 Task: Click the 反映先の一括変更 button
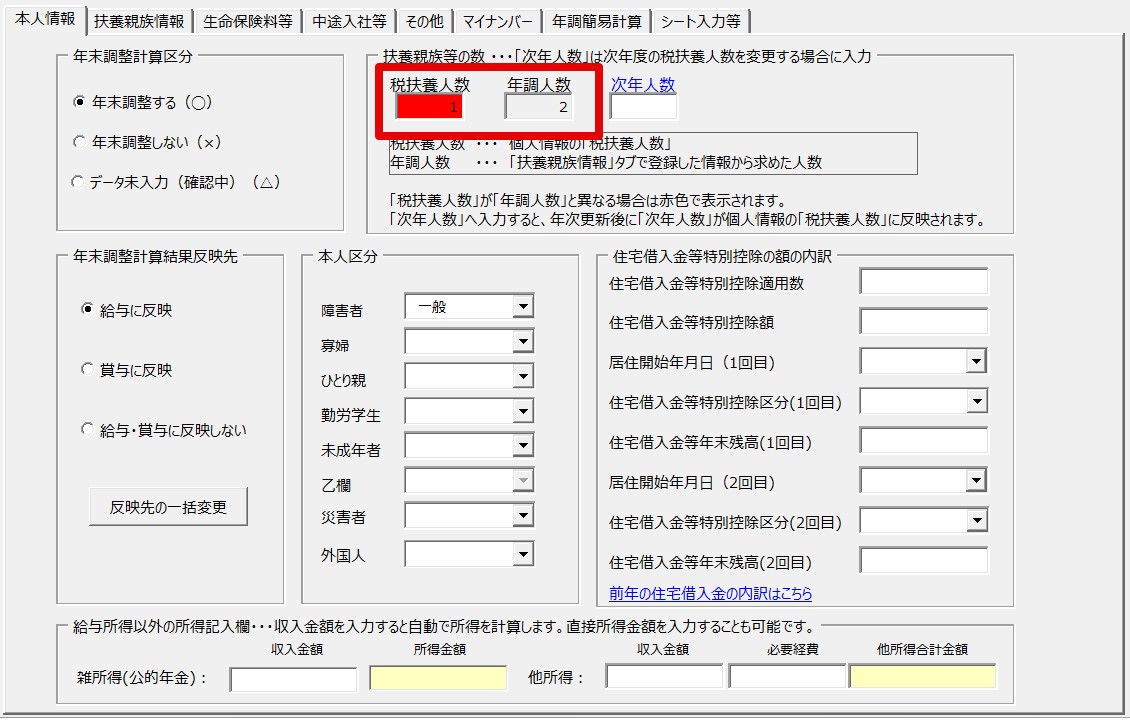tap(168, 507)
